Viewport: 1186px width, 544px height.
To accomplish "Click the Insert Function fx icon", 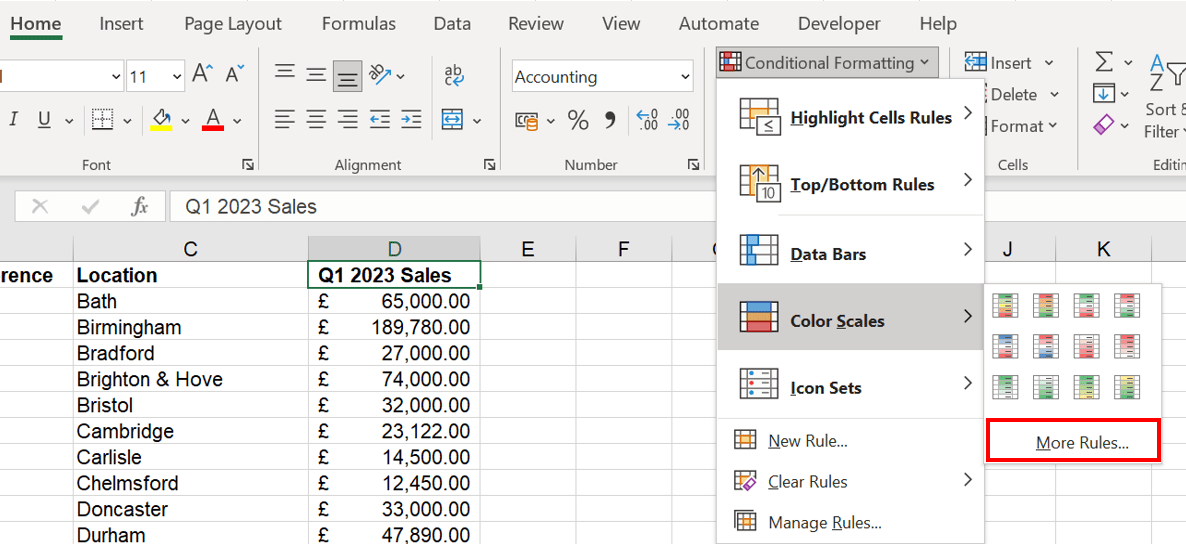I will pos(140,207).
